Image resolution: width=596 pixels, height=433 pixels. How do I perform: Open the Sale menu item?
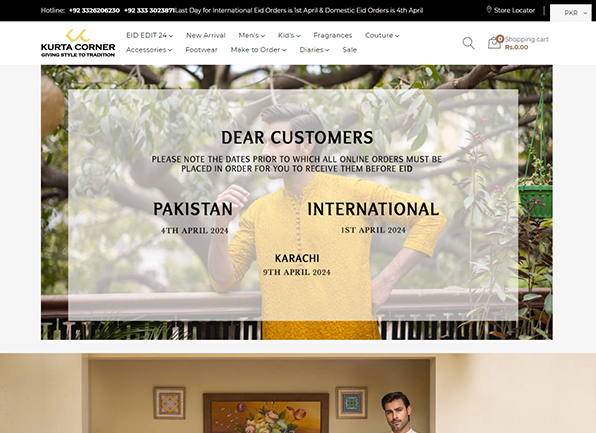pos(349,50)
